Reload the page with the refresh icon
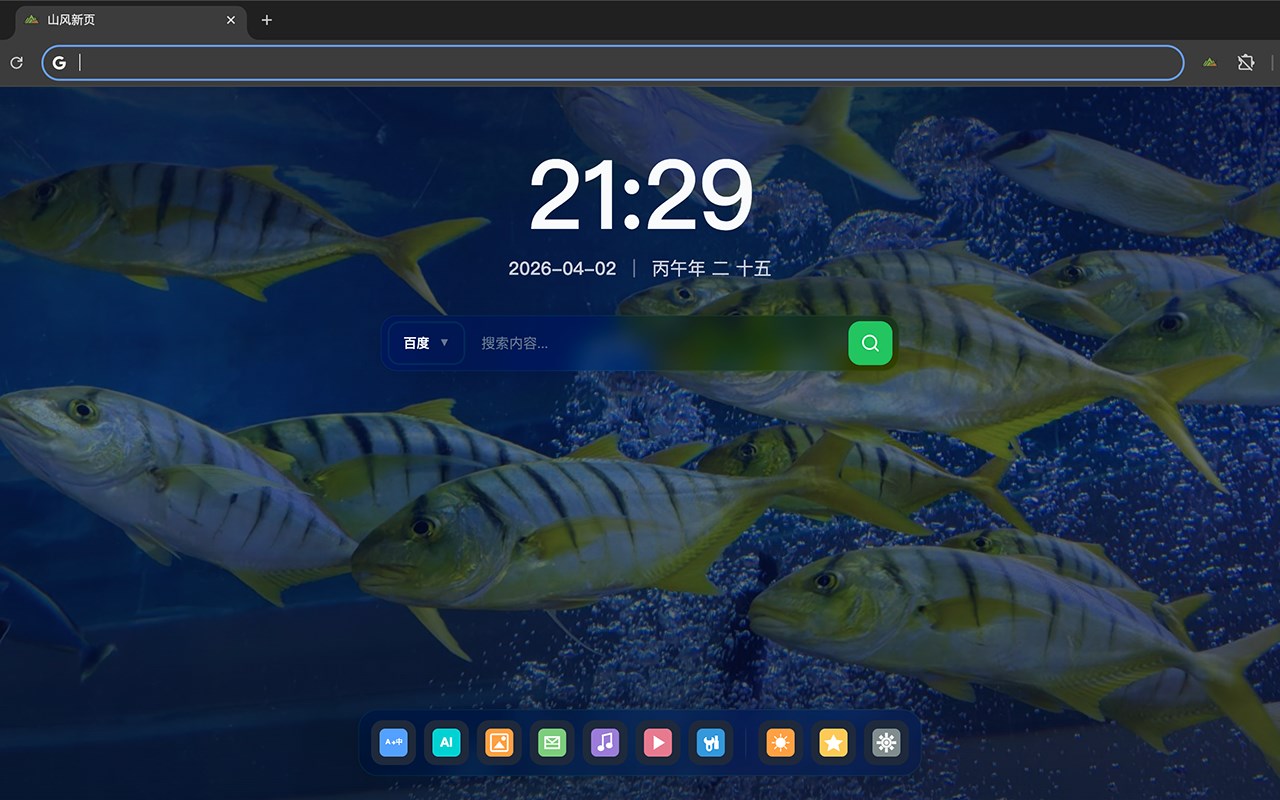This screenshot has width=1280, height=800. coord(16,63)
